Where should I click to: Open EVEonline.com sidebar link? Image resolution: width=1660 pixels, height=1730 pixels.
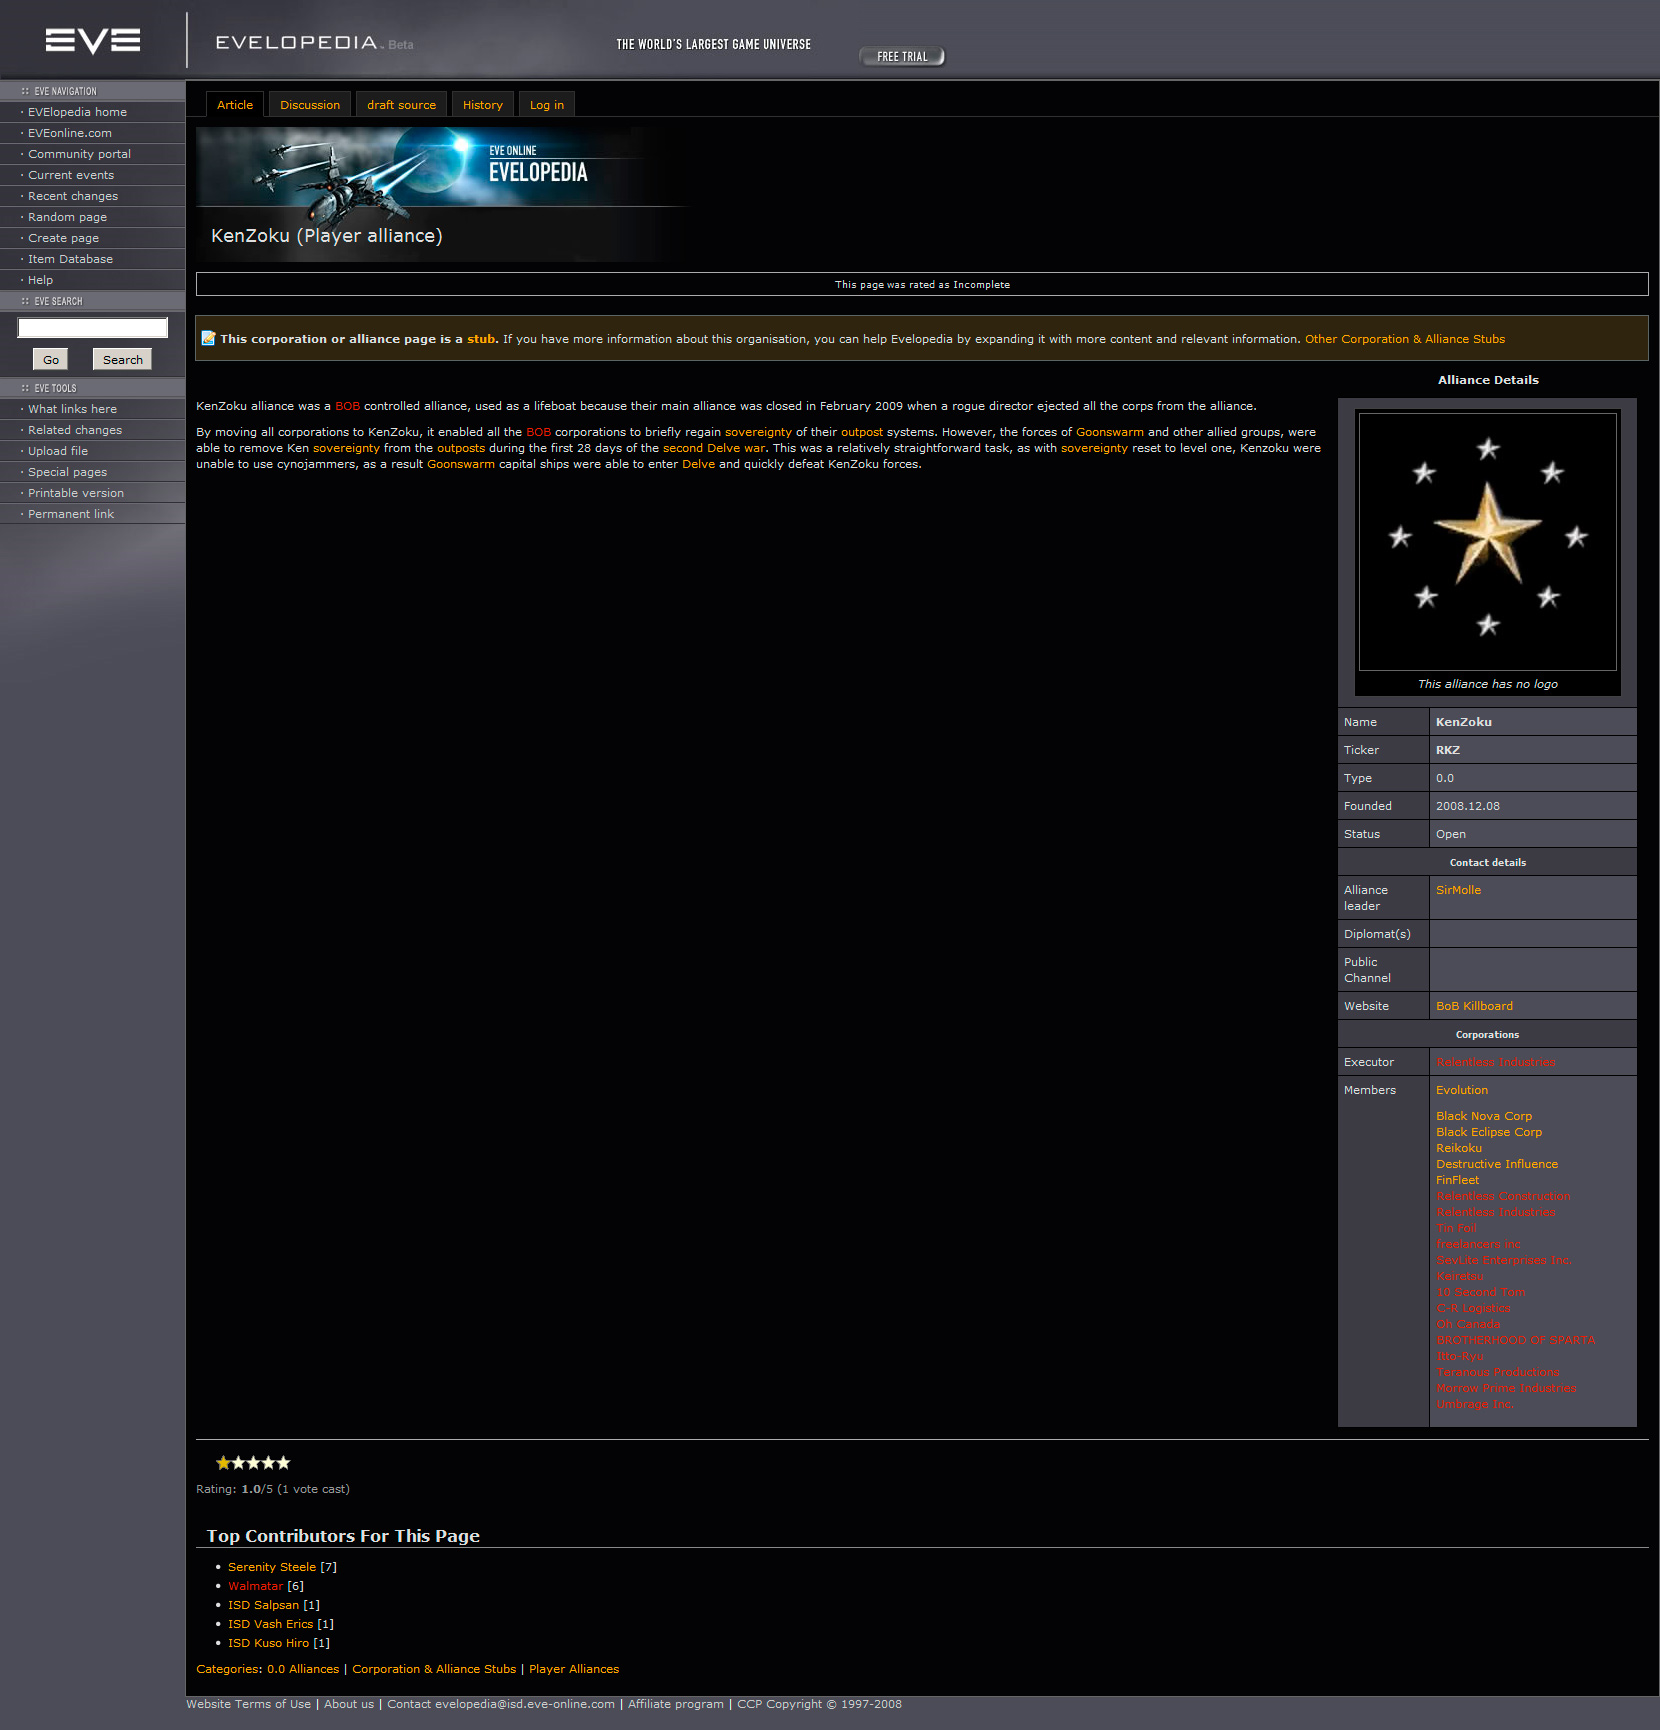[70, 133]
